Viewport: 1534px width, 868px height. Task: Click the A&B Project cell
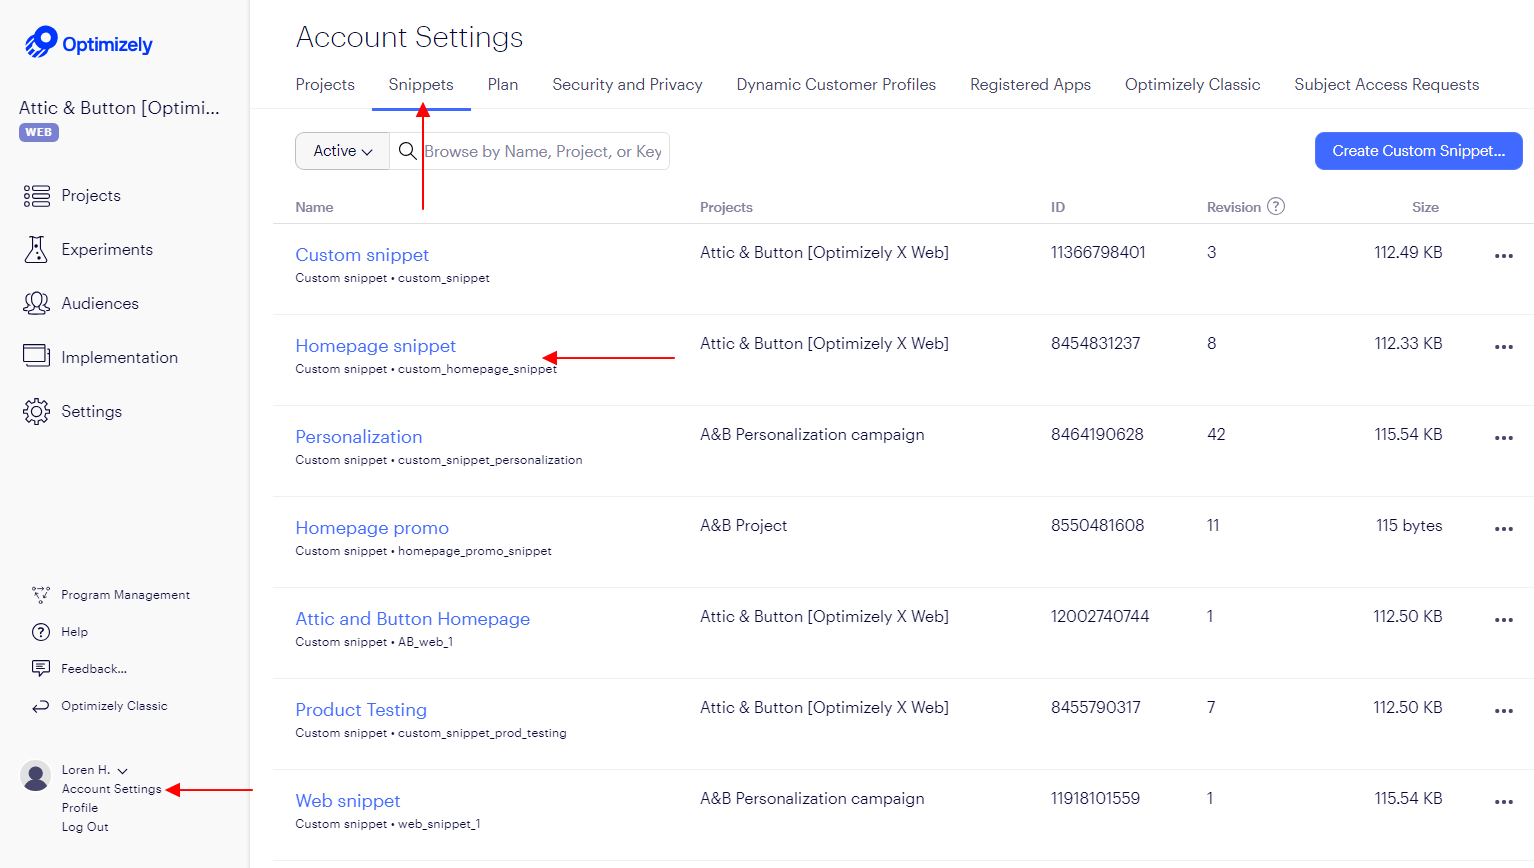click(743, 526)
